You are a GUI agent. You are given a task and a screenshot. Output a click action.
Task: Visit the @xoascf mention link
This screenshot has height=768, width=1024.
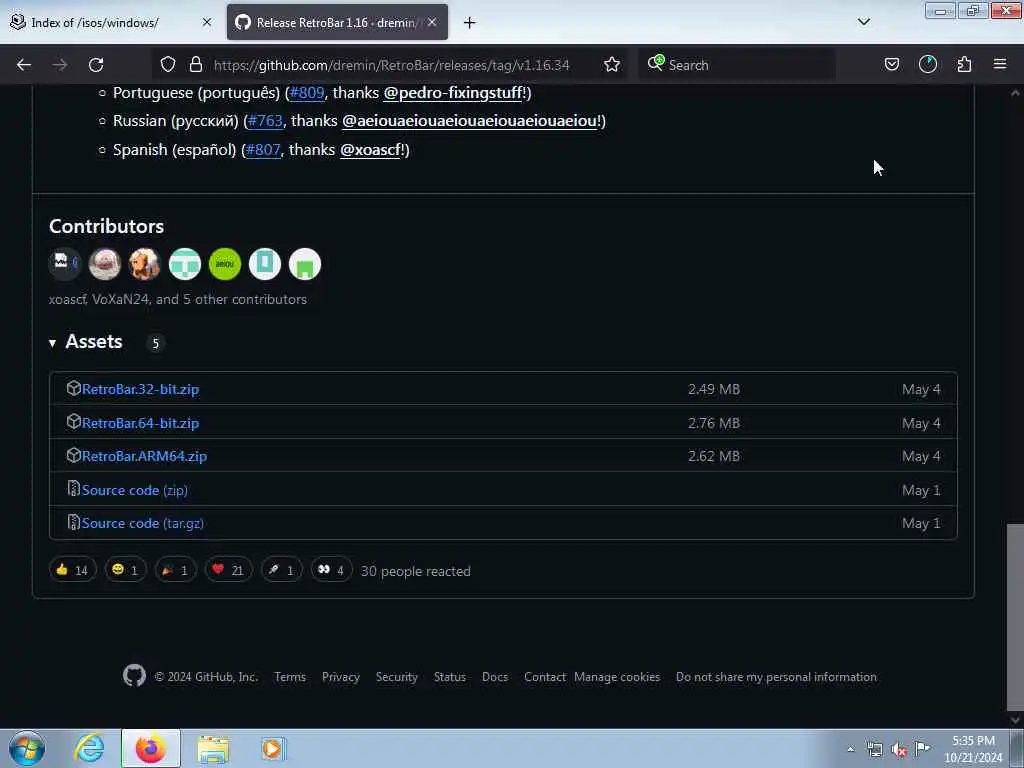(x=370, y=150)
